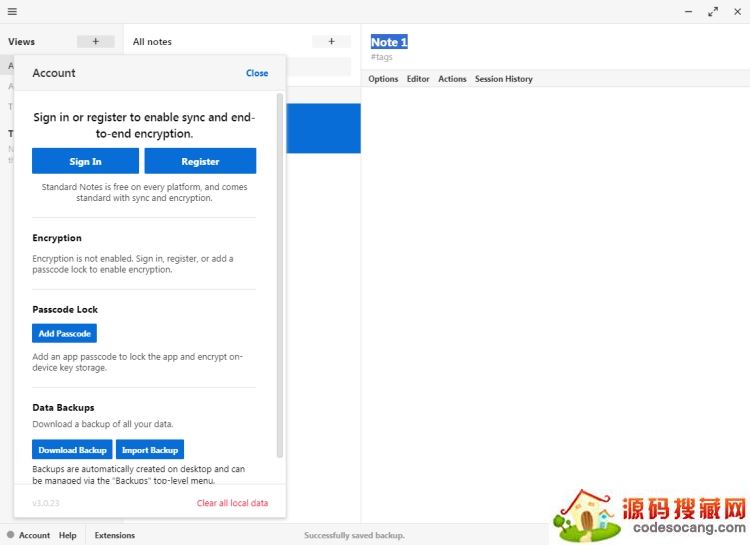Open the Session History menu

[503, 79]
